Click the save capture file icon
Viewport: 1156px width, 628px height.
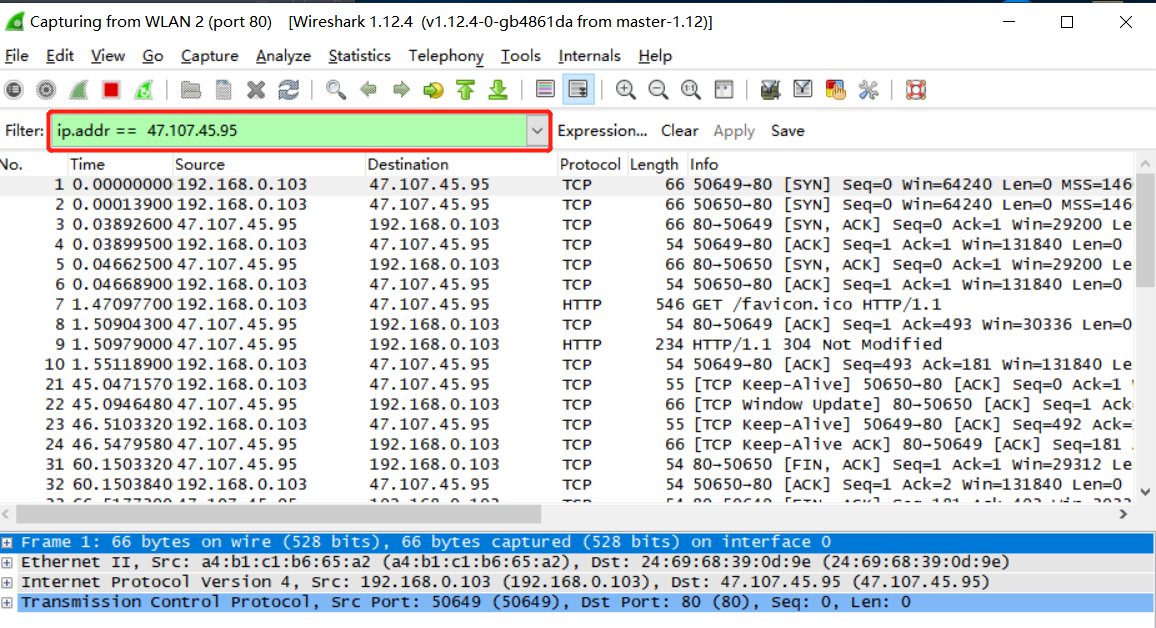click(x=223, y=90)
